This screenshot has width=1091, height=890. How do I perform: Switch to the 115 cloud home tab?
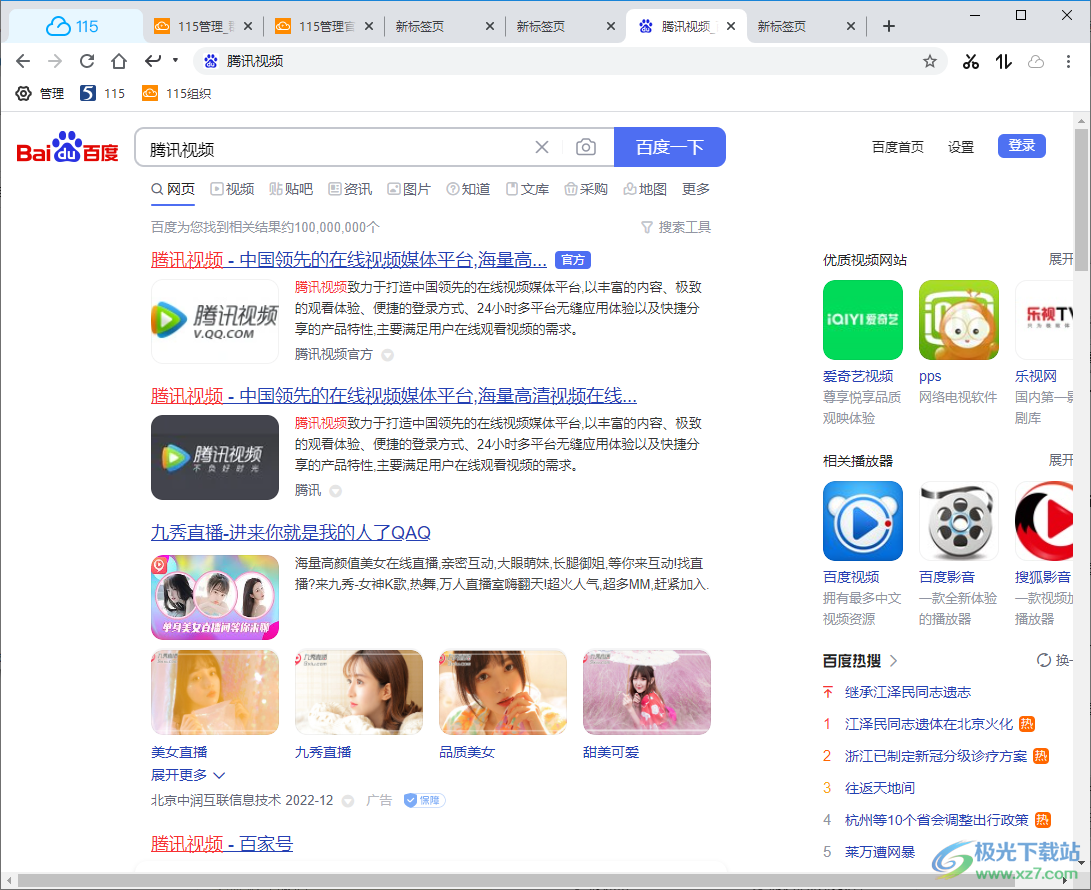[x=73, y=26]
